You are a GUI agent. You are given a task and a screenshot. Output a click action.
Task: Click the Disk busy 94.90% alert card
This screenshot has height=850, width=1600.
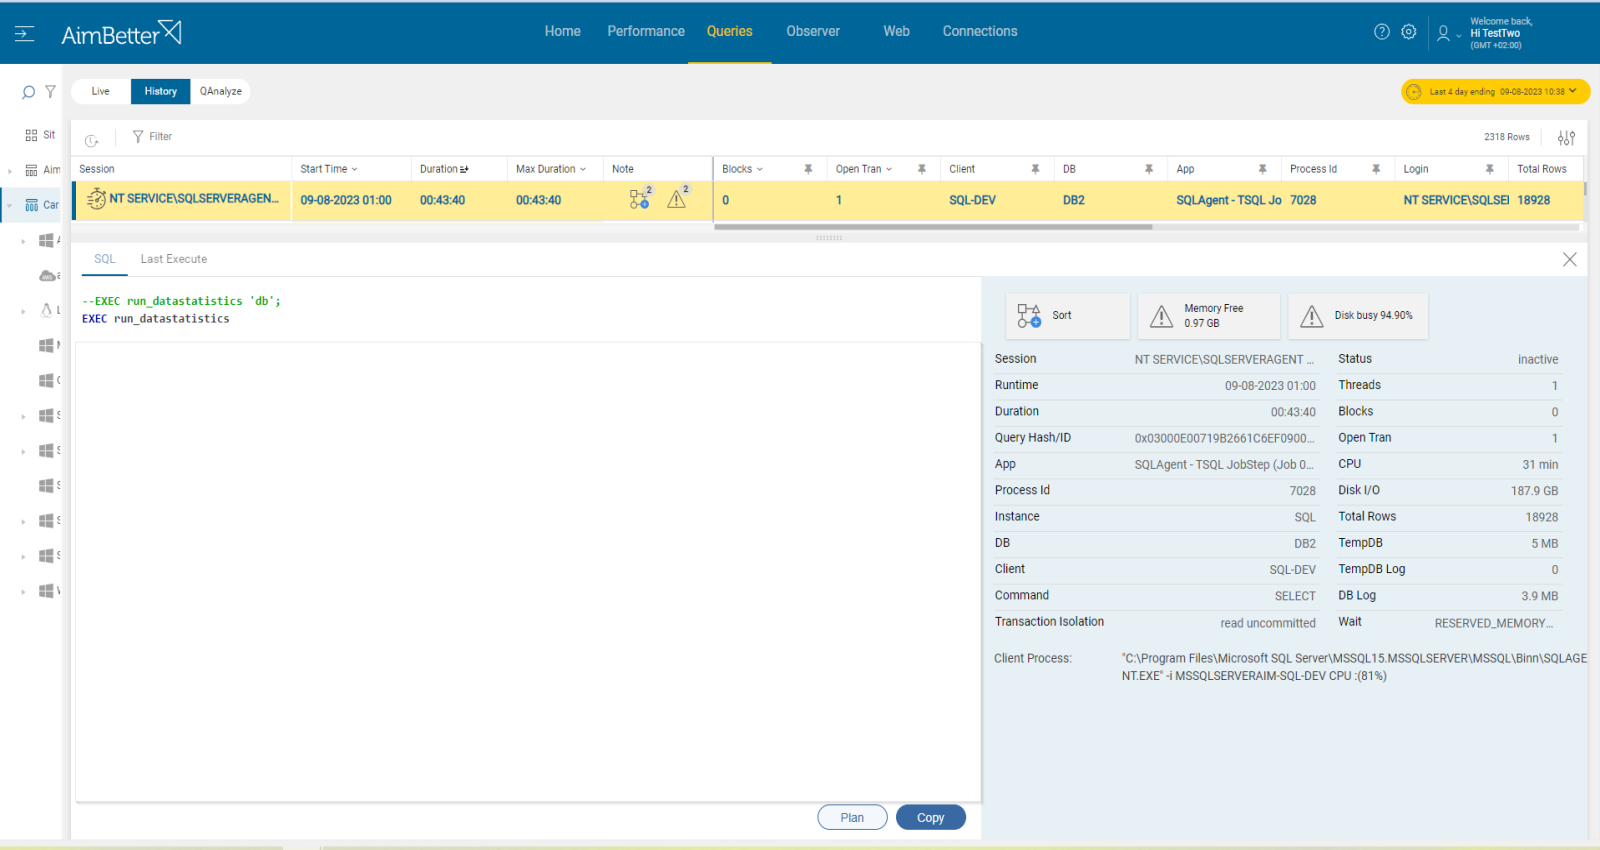pyautogui.click(x=1358, y=316)
